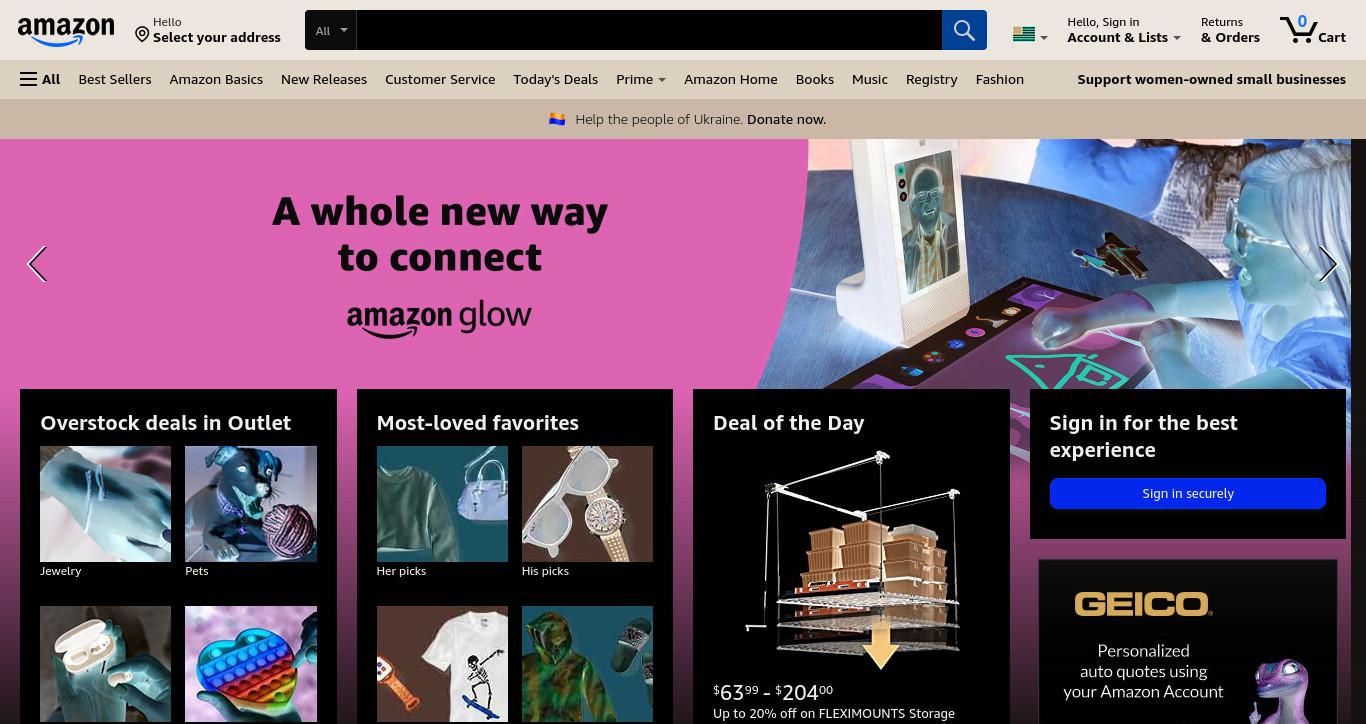Click the Donate now link
The image size is (1366, 724).
pos(786,119)
